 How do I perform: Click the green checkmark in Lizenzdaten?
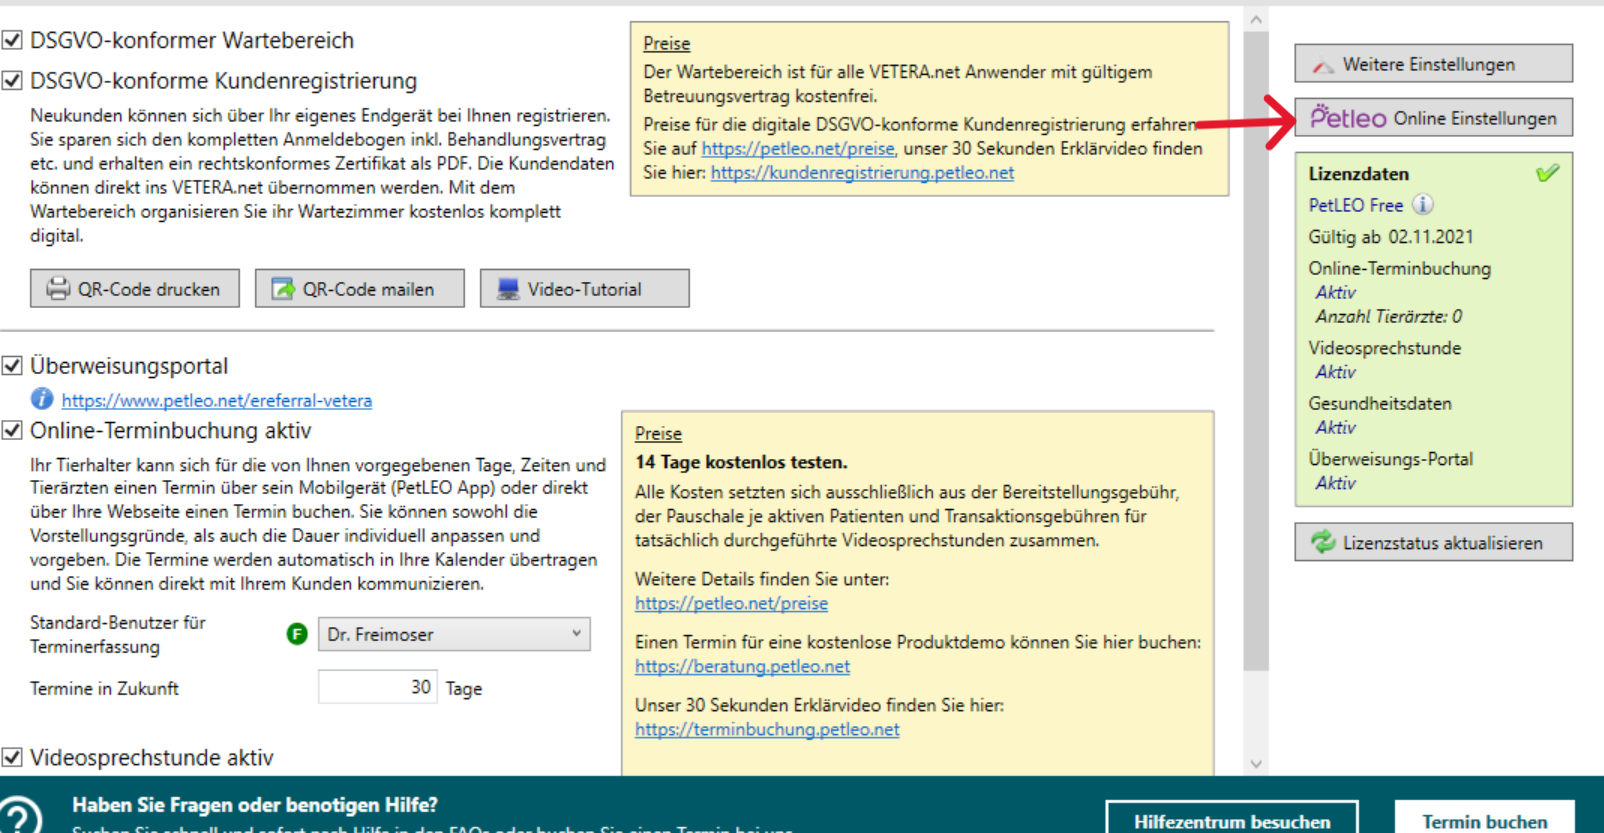tap(1547, 173)
